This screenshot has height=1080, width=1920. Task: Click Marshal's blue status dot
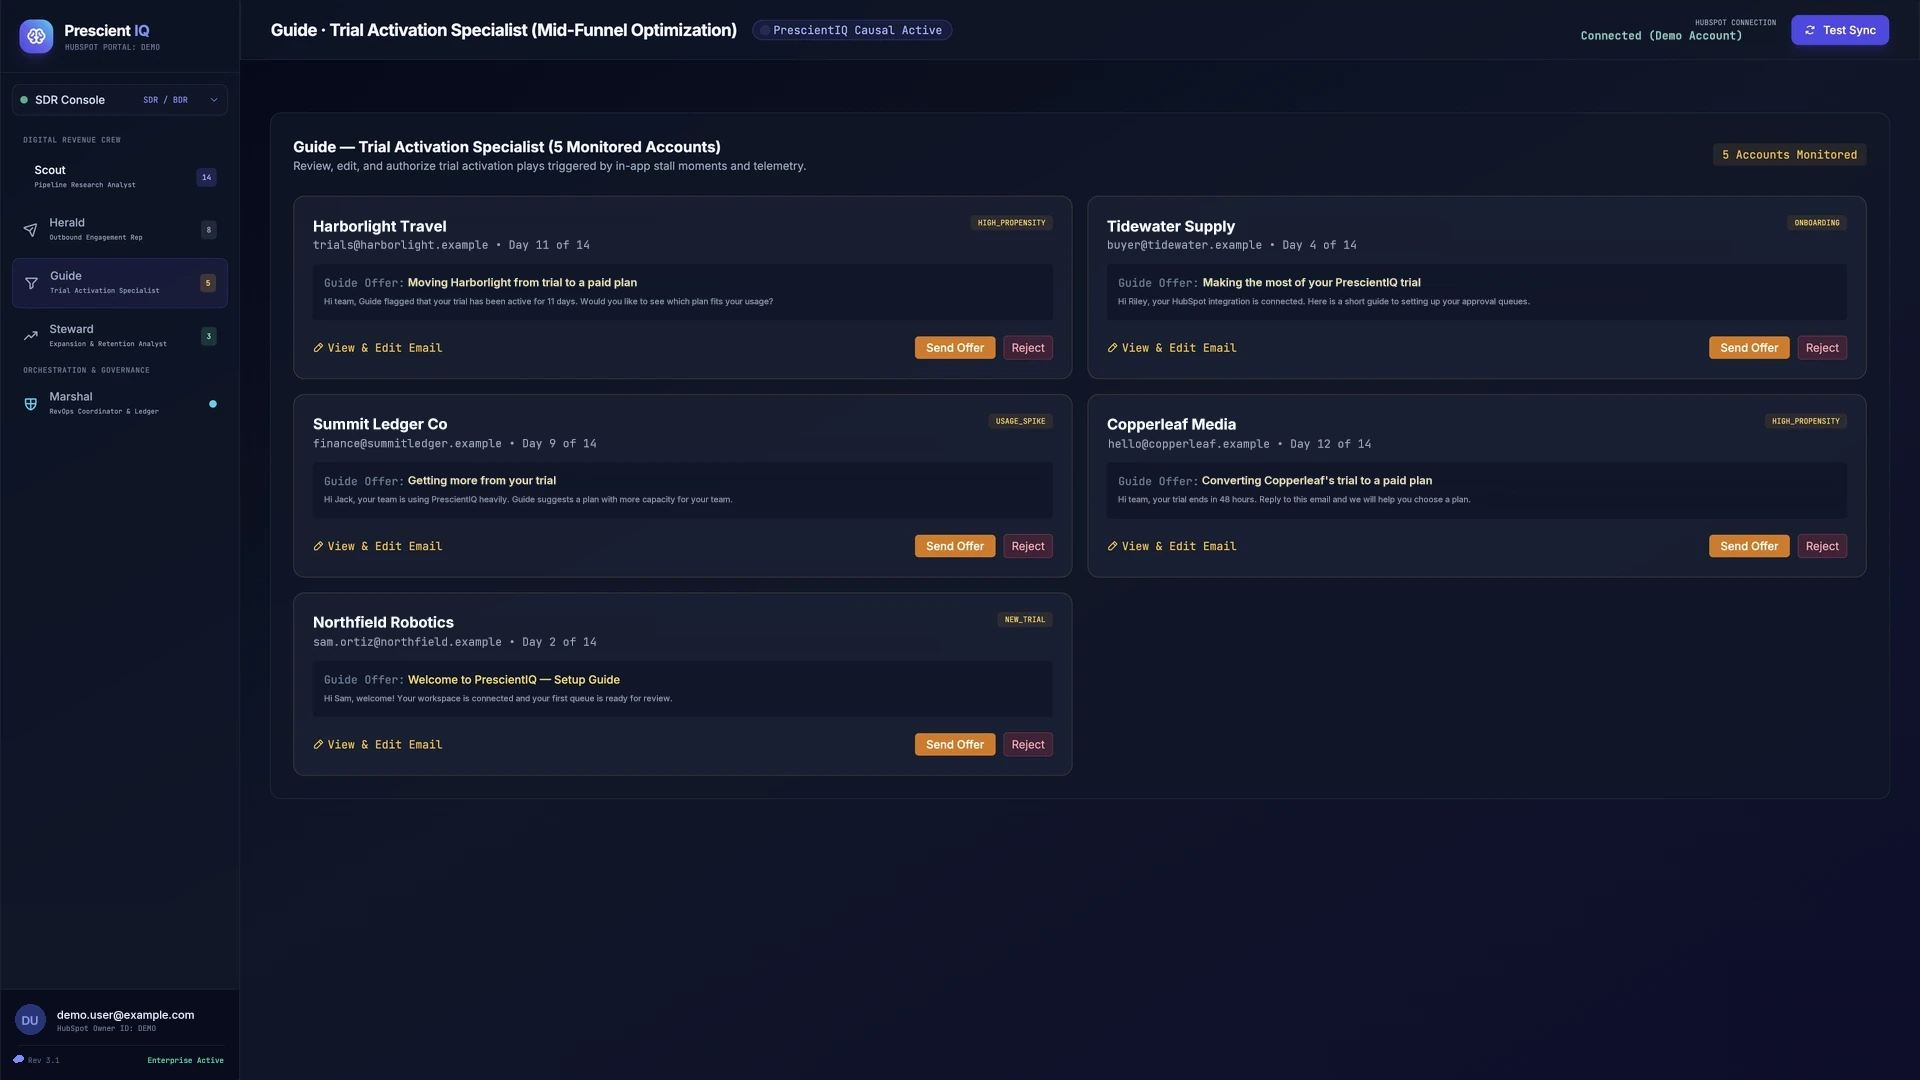pyautogui.click(x=213, y=404)
